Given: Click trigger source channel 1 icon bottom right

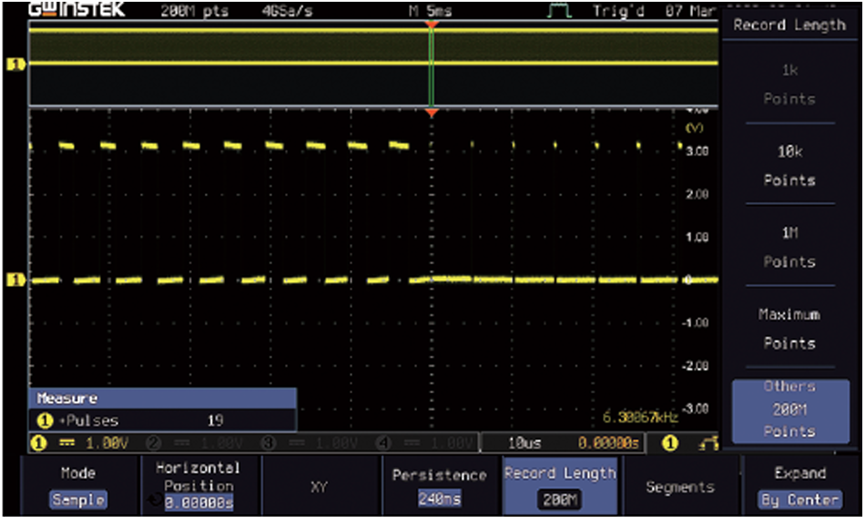Looking at the screenshot, I should pyautogui.click(x=670, y=443).
